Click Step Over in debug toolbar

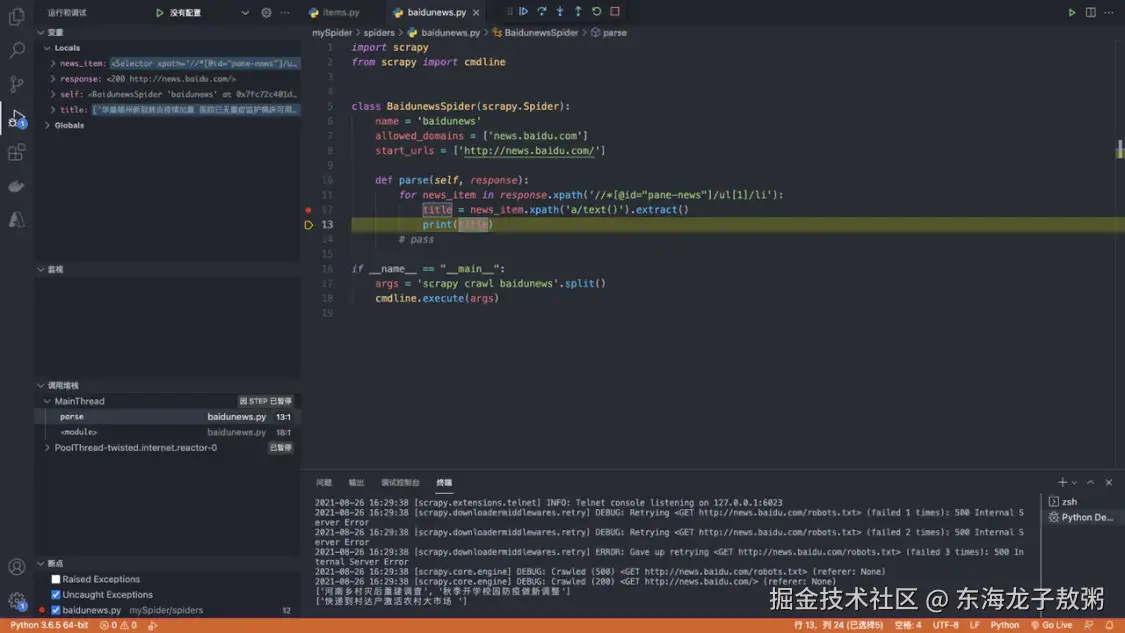(542, 11)
